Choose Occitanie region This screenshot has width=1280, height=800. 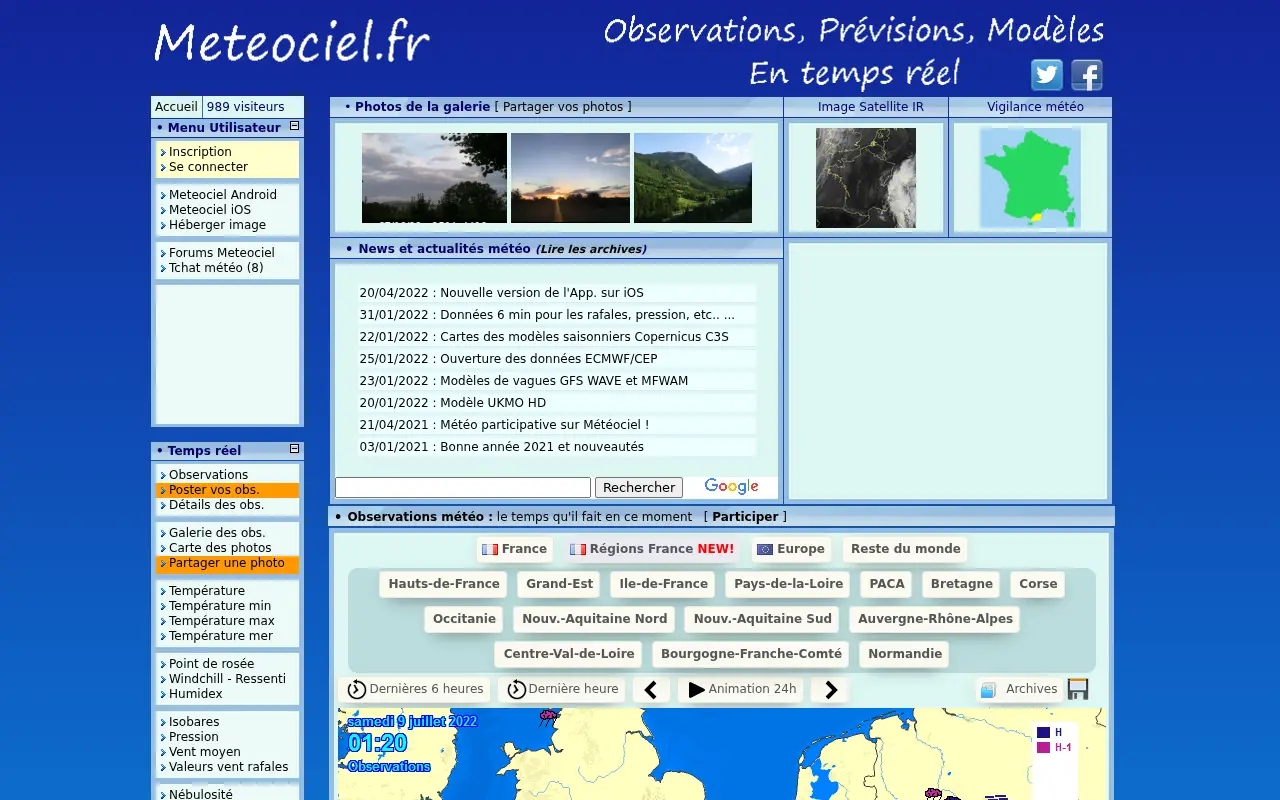pyautogui.click(x=464, y=619)
